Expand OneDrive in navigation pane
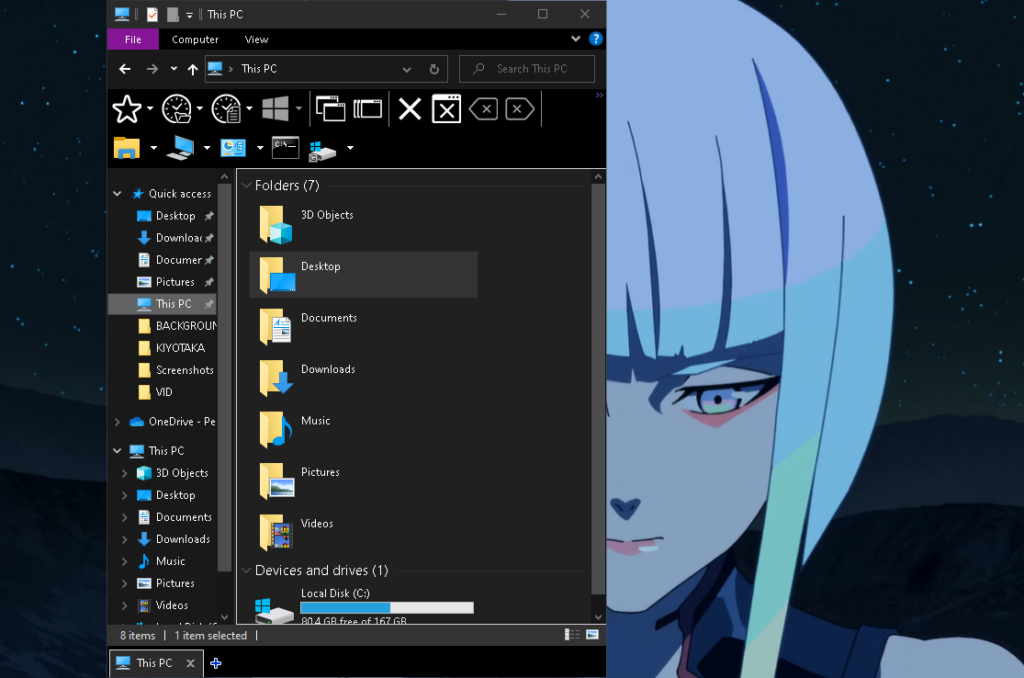The image size is (1024, 678). tap(118, 422)
